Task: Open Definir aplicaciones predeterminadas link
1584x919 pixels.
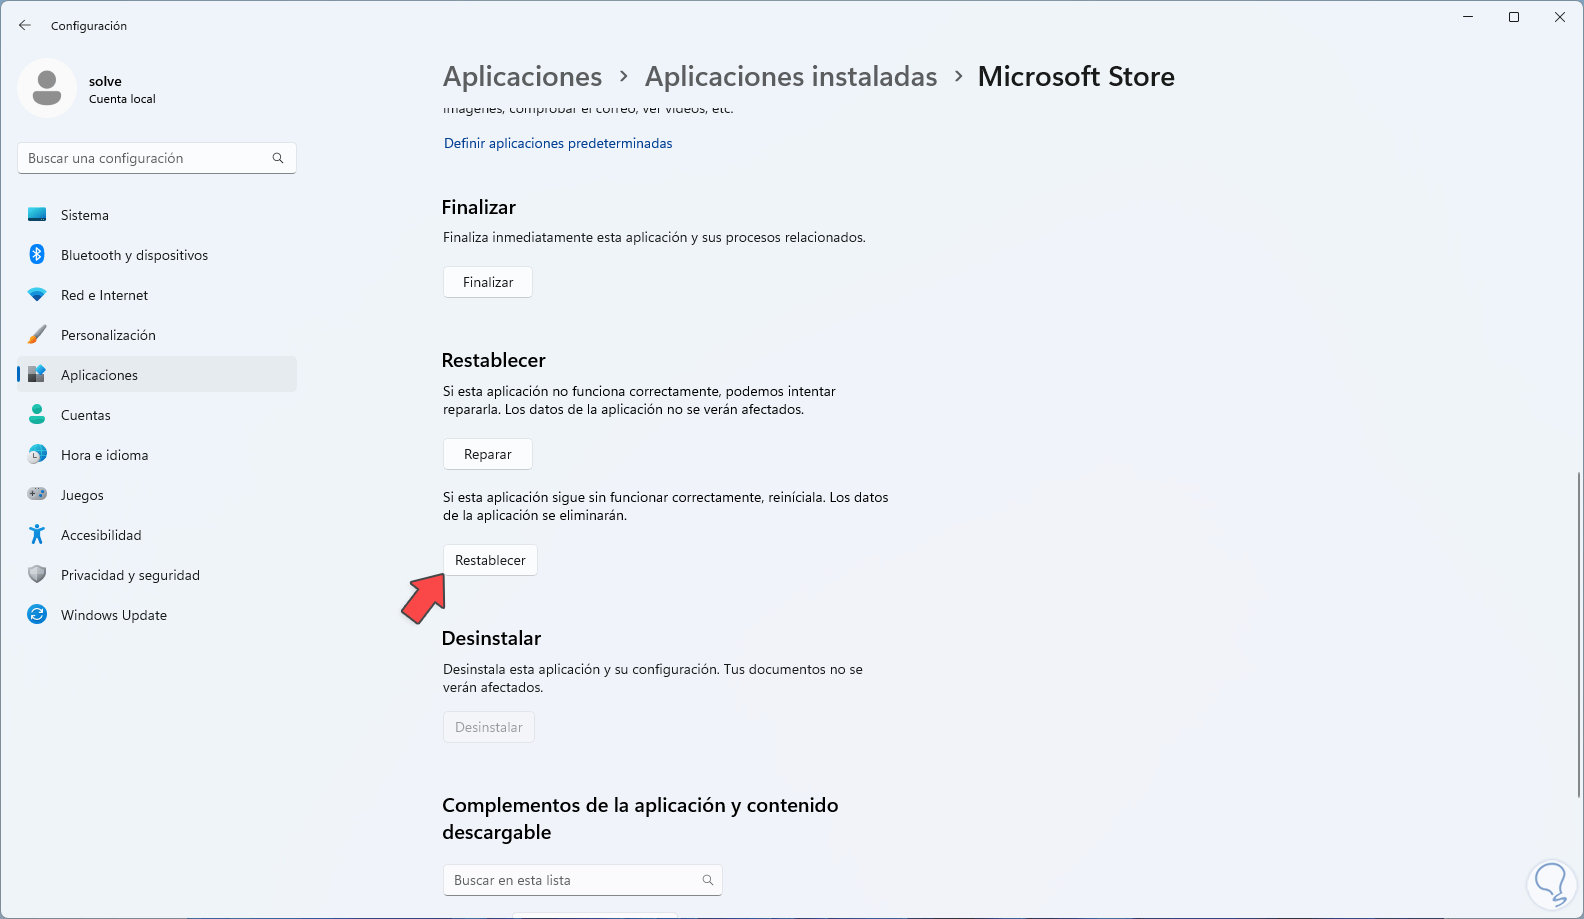Action: pyautogui.click(x=558, y=143)
